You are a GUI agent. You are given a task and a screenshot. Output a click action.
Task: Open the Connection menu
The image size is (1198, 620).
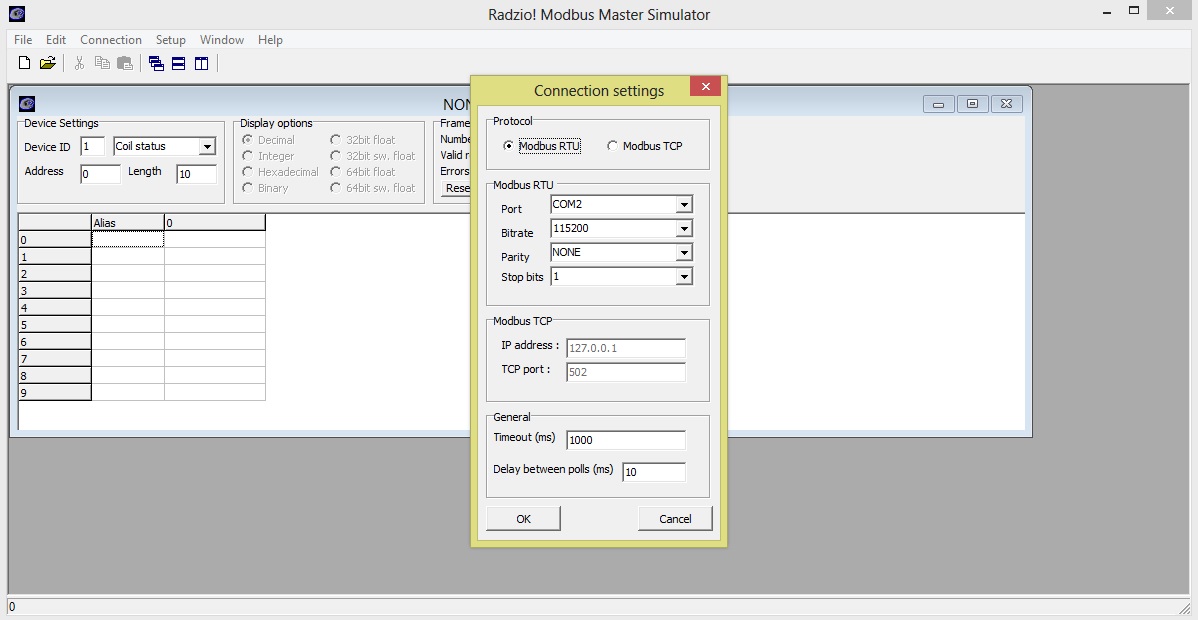coord(111,40)
